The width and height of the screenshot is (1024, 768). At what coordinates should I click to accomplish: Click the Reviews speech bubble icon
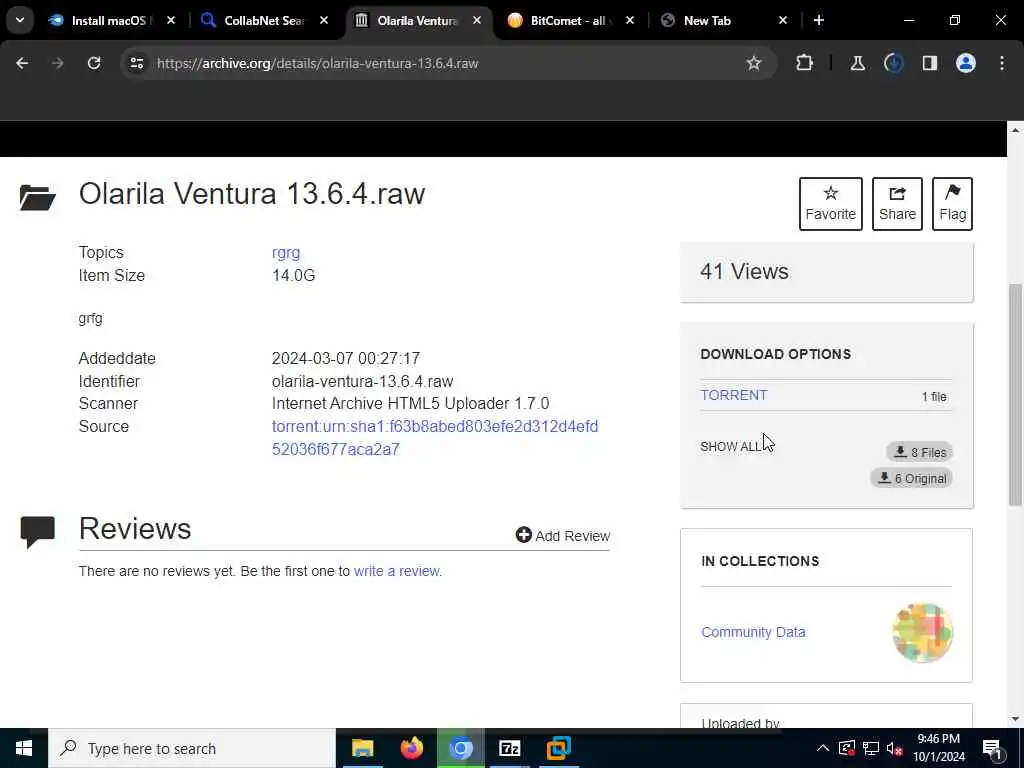point(38,532)
